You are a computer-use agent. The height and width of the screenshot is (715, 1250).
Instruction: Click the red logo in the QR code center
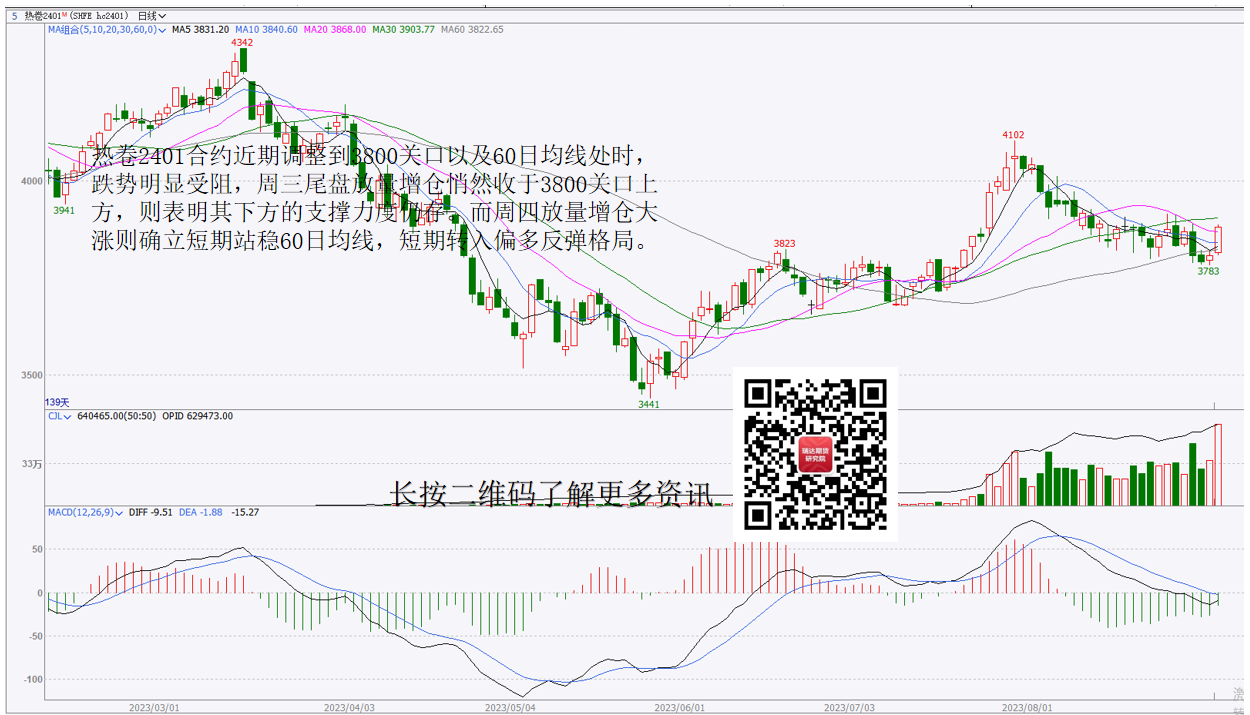tap(815, 455)
